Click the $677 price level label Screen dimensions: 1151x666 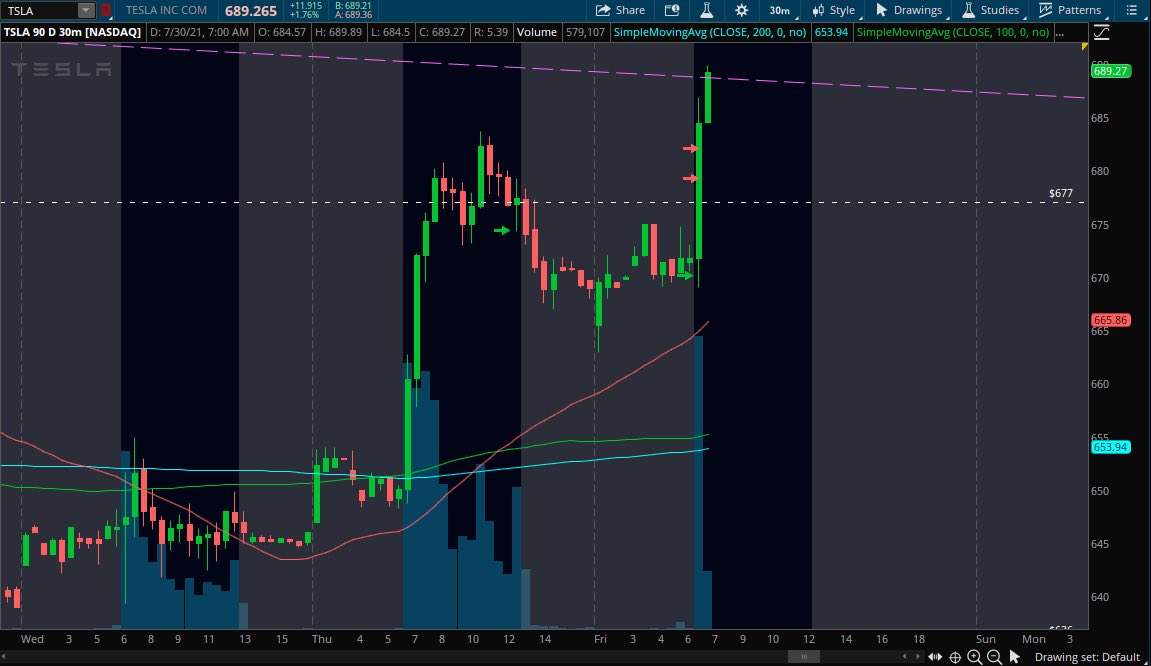1061,194
